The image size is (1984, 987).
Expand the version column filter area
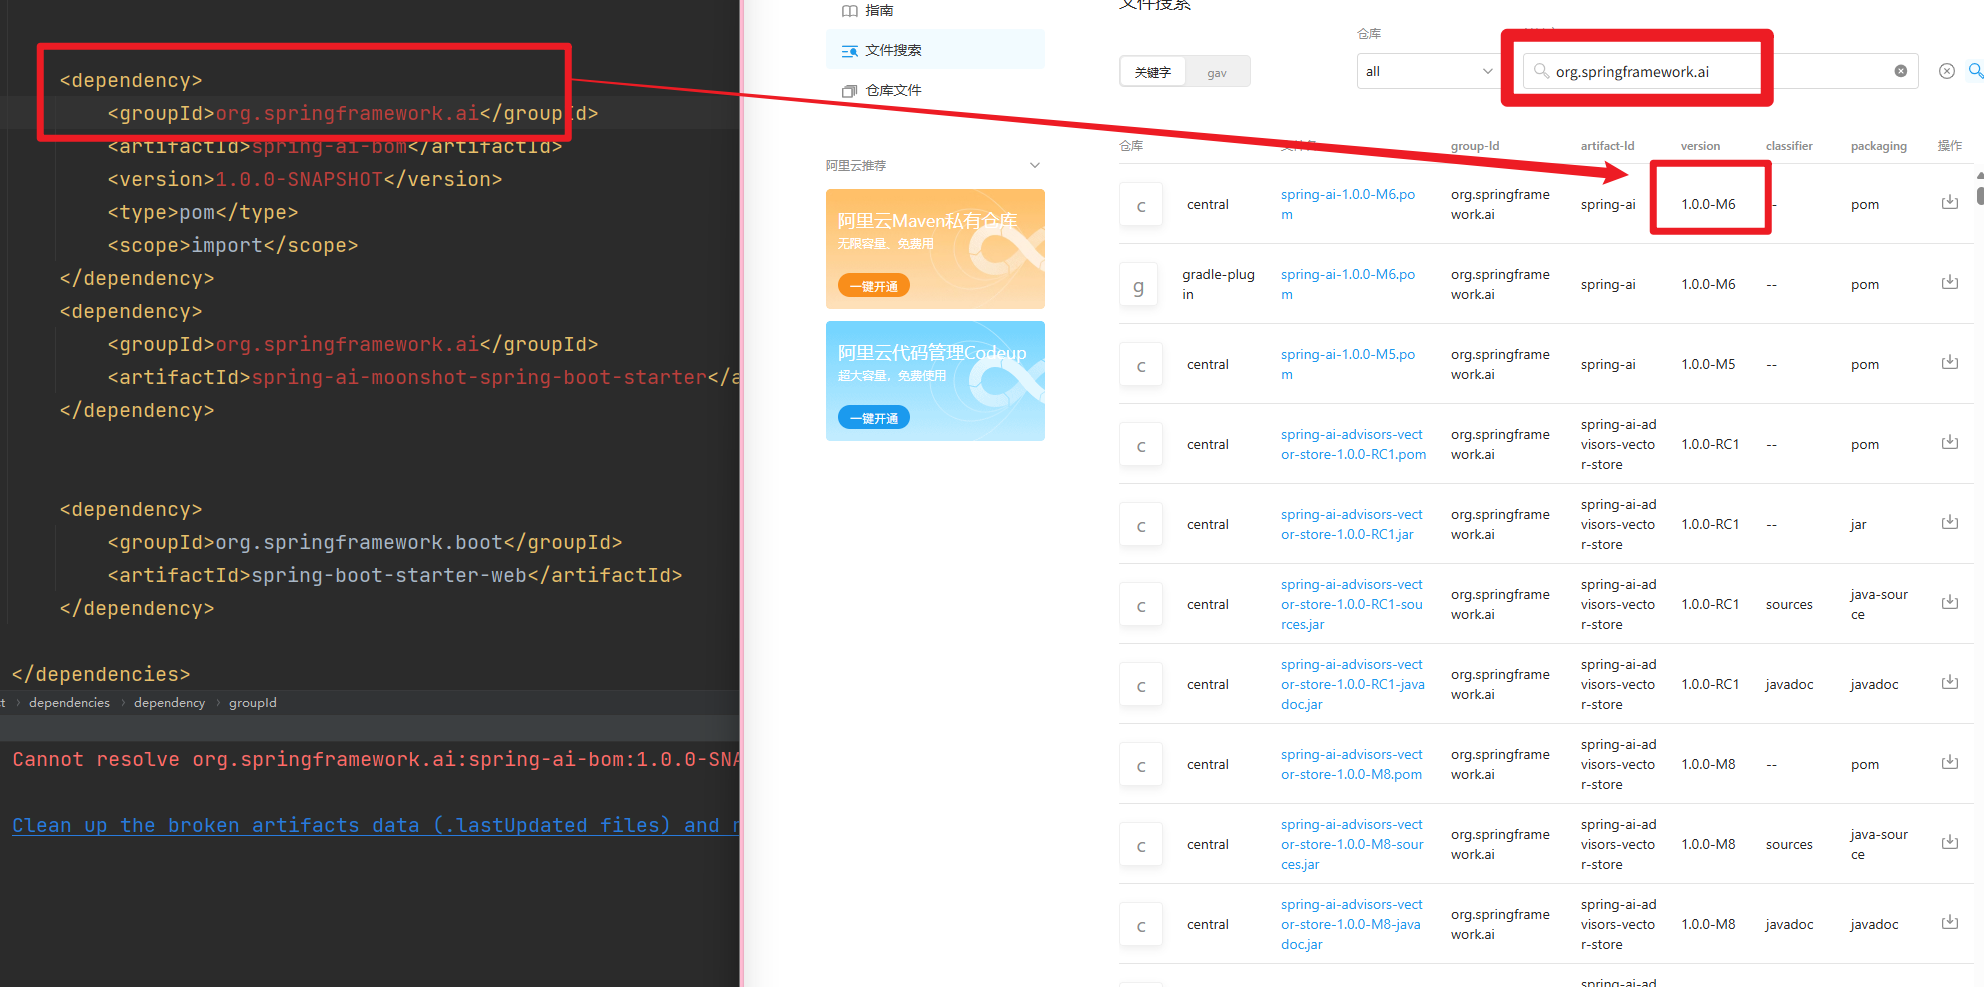click(x=1700, y=146)
